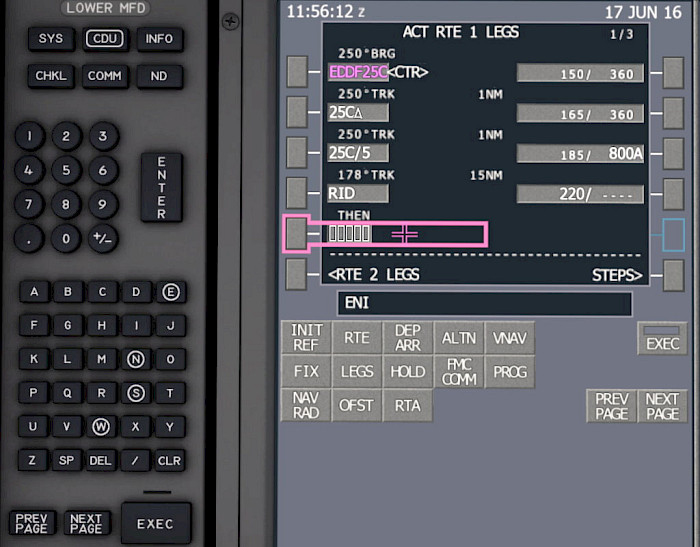This screenshot has width=700, height=547.
Task: Open the DEP ARR page
Action: (408, 338)
